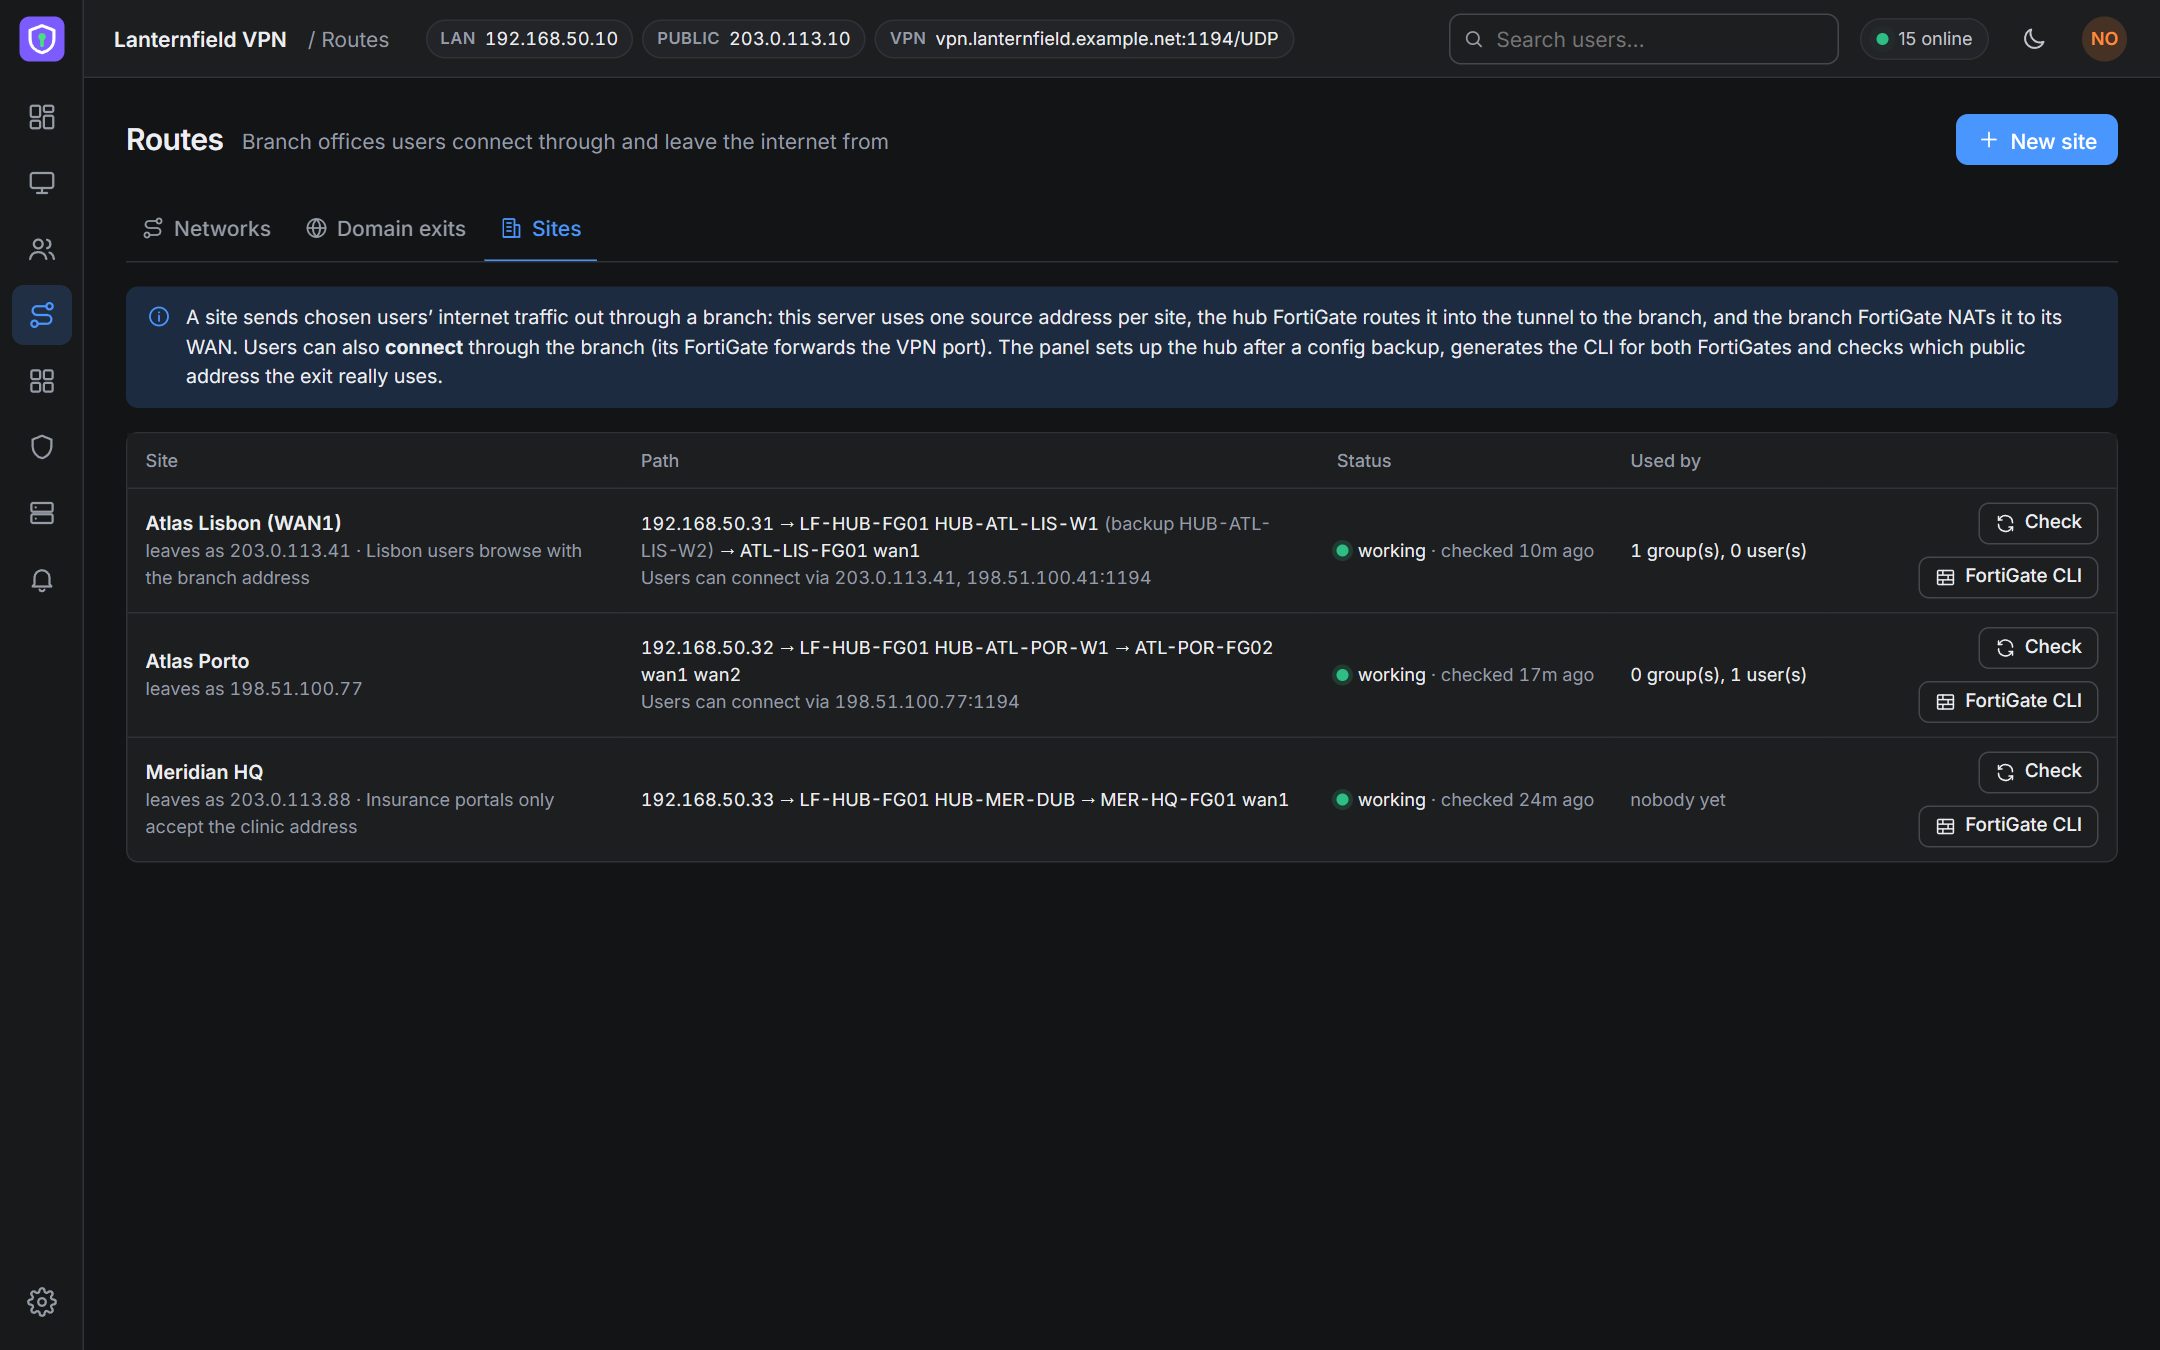2160x1350 pixels.
Task: Click the Path column header
Action: click(x=659, y=460)
